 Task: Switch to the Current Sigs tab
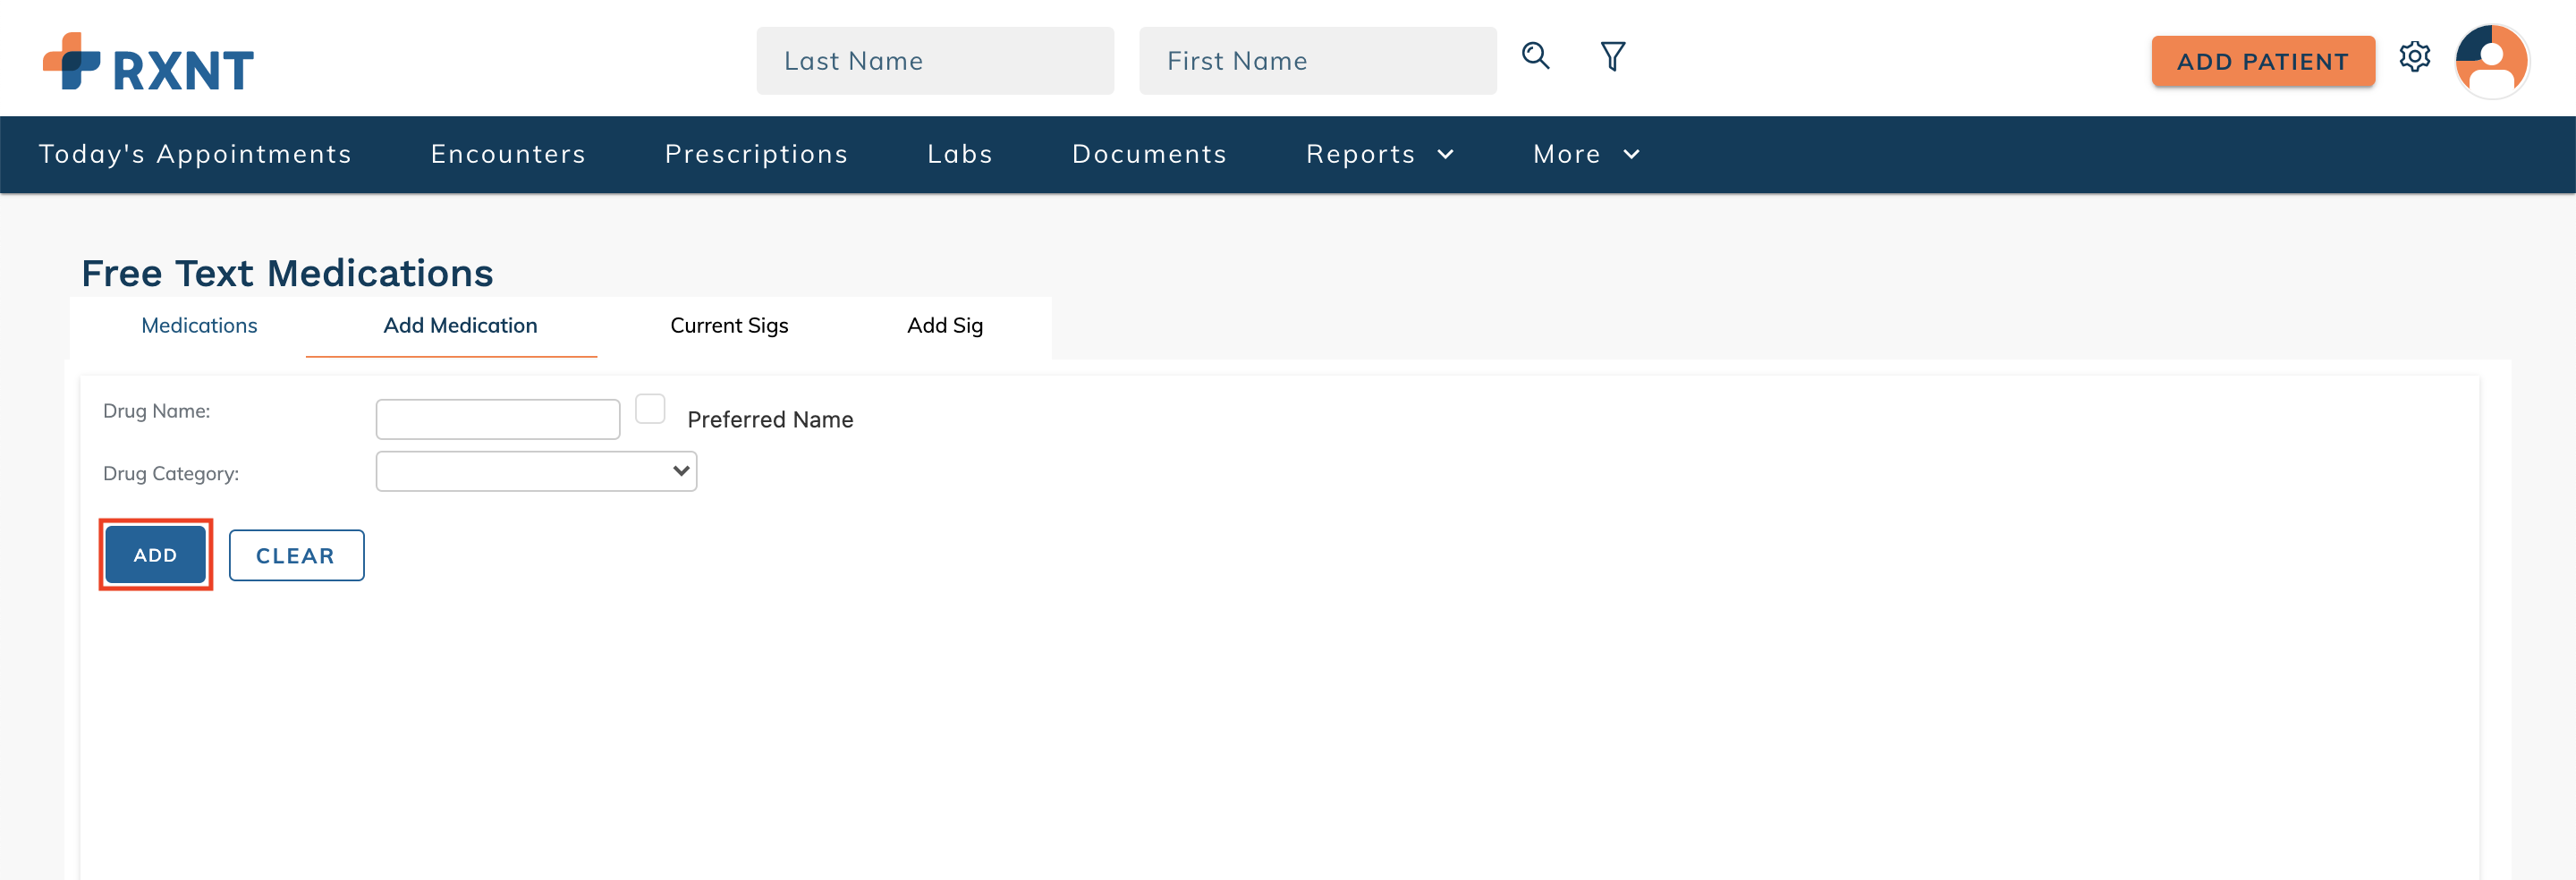(x=729, y=326)
